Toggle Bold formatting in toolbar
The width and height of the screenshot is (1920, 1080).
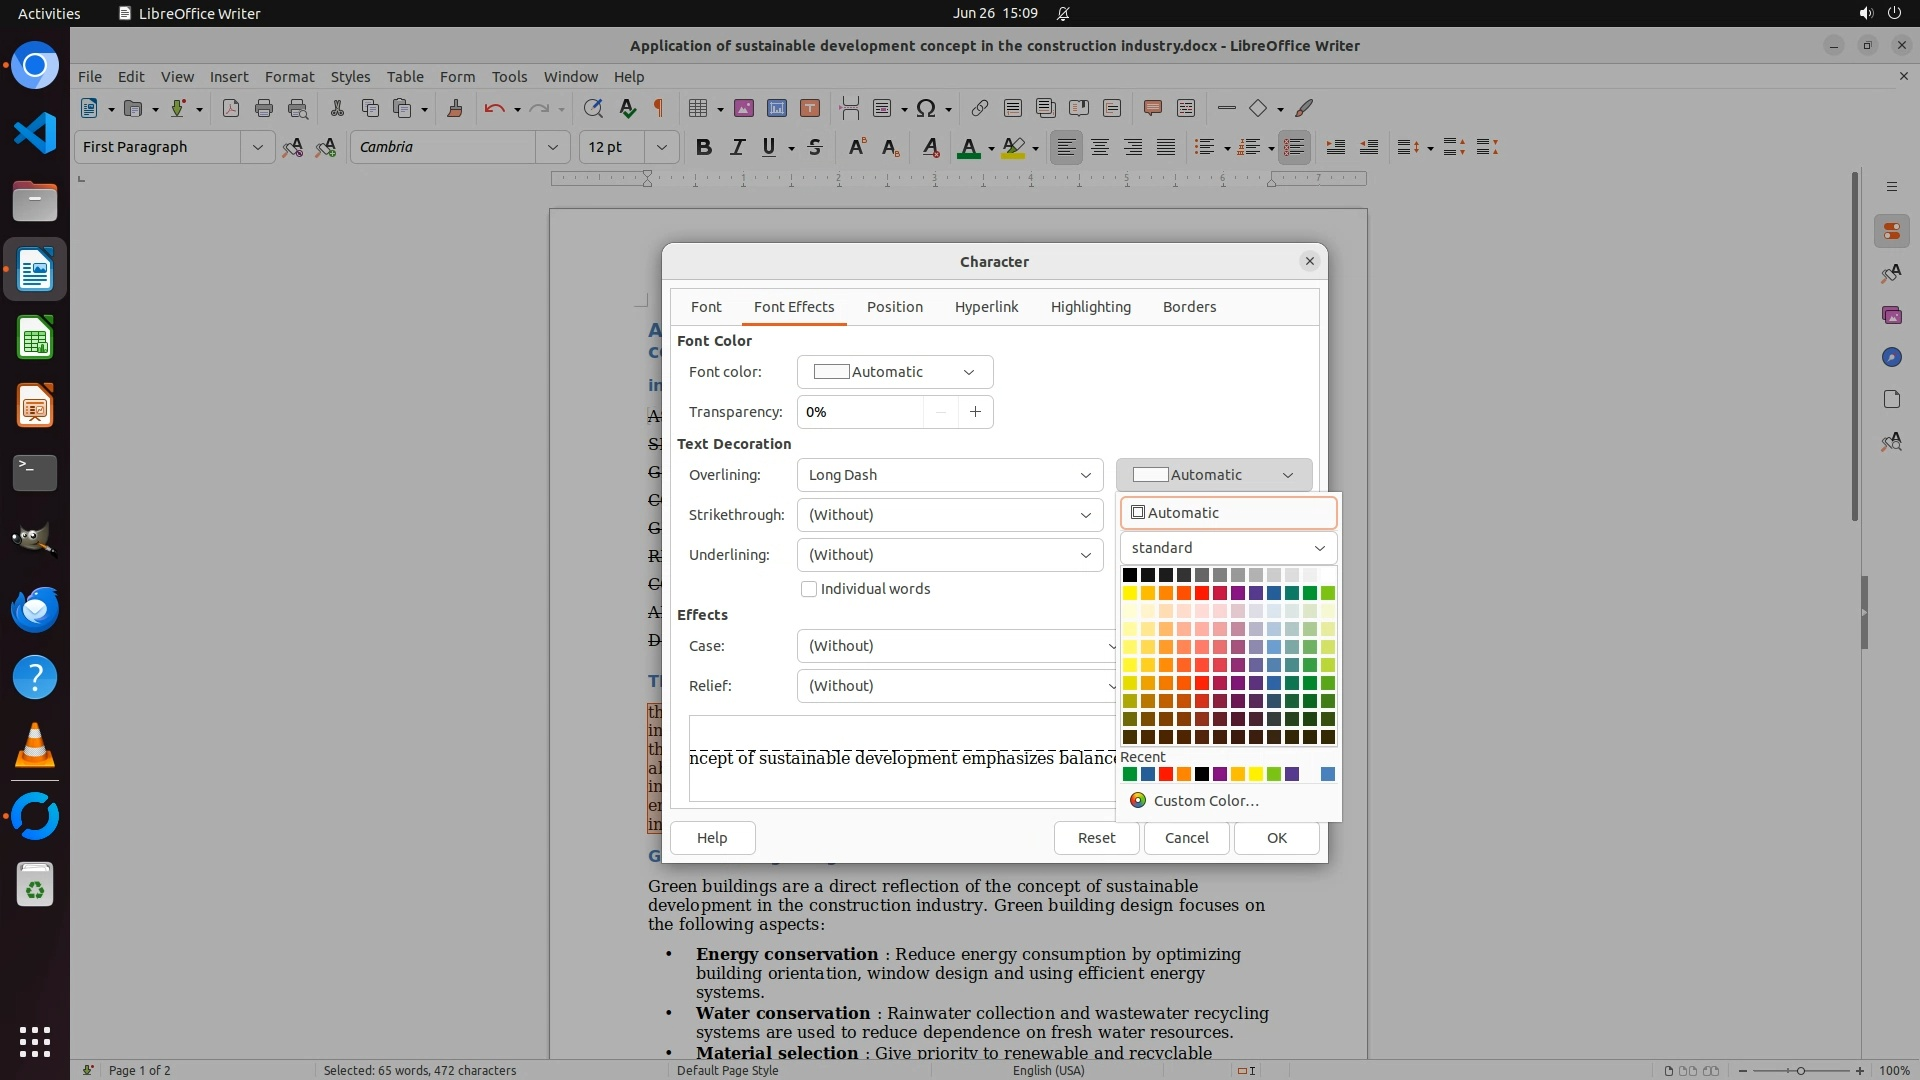pyautogui.click(x=703, y=147)
